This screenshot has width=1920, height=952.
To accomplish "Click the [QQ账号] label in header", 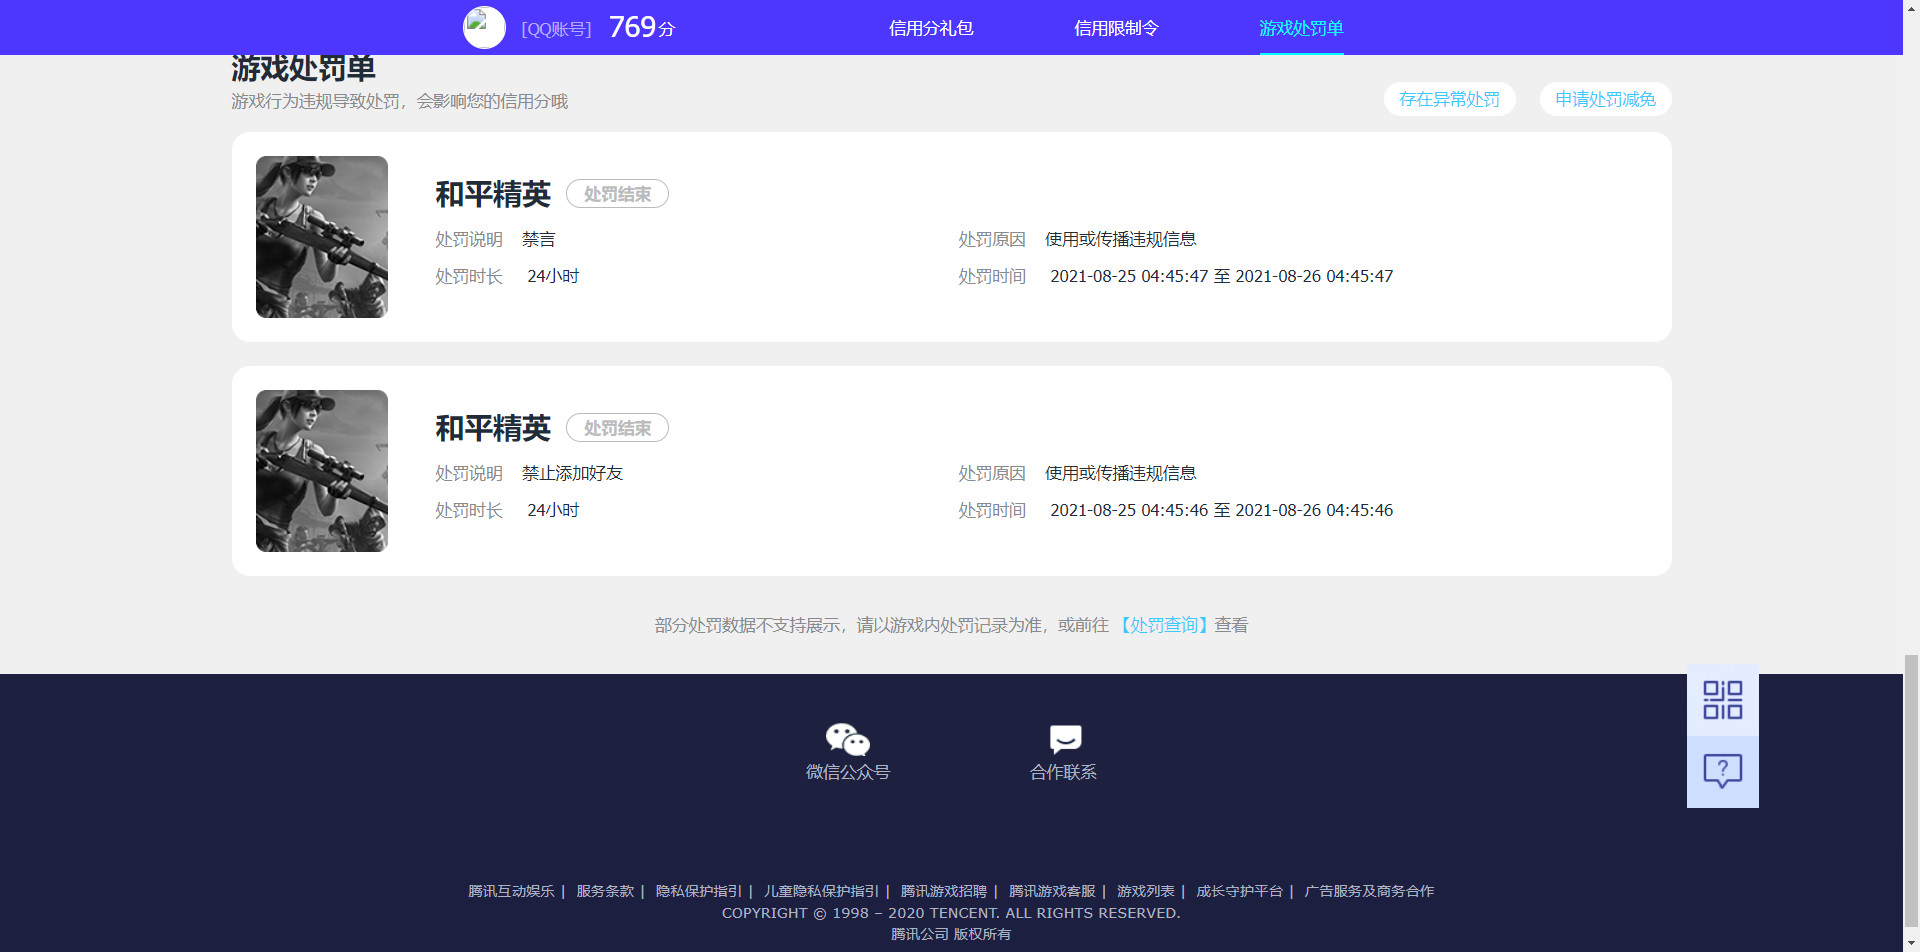I will click(556, 29).
